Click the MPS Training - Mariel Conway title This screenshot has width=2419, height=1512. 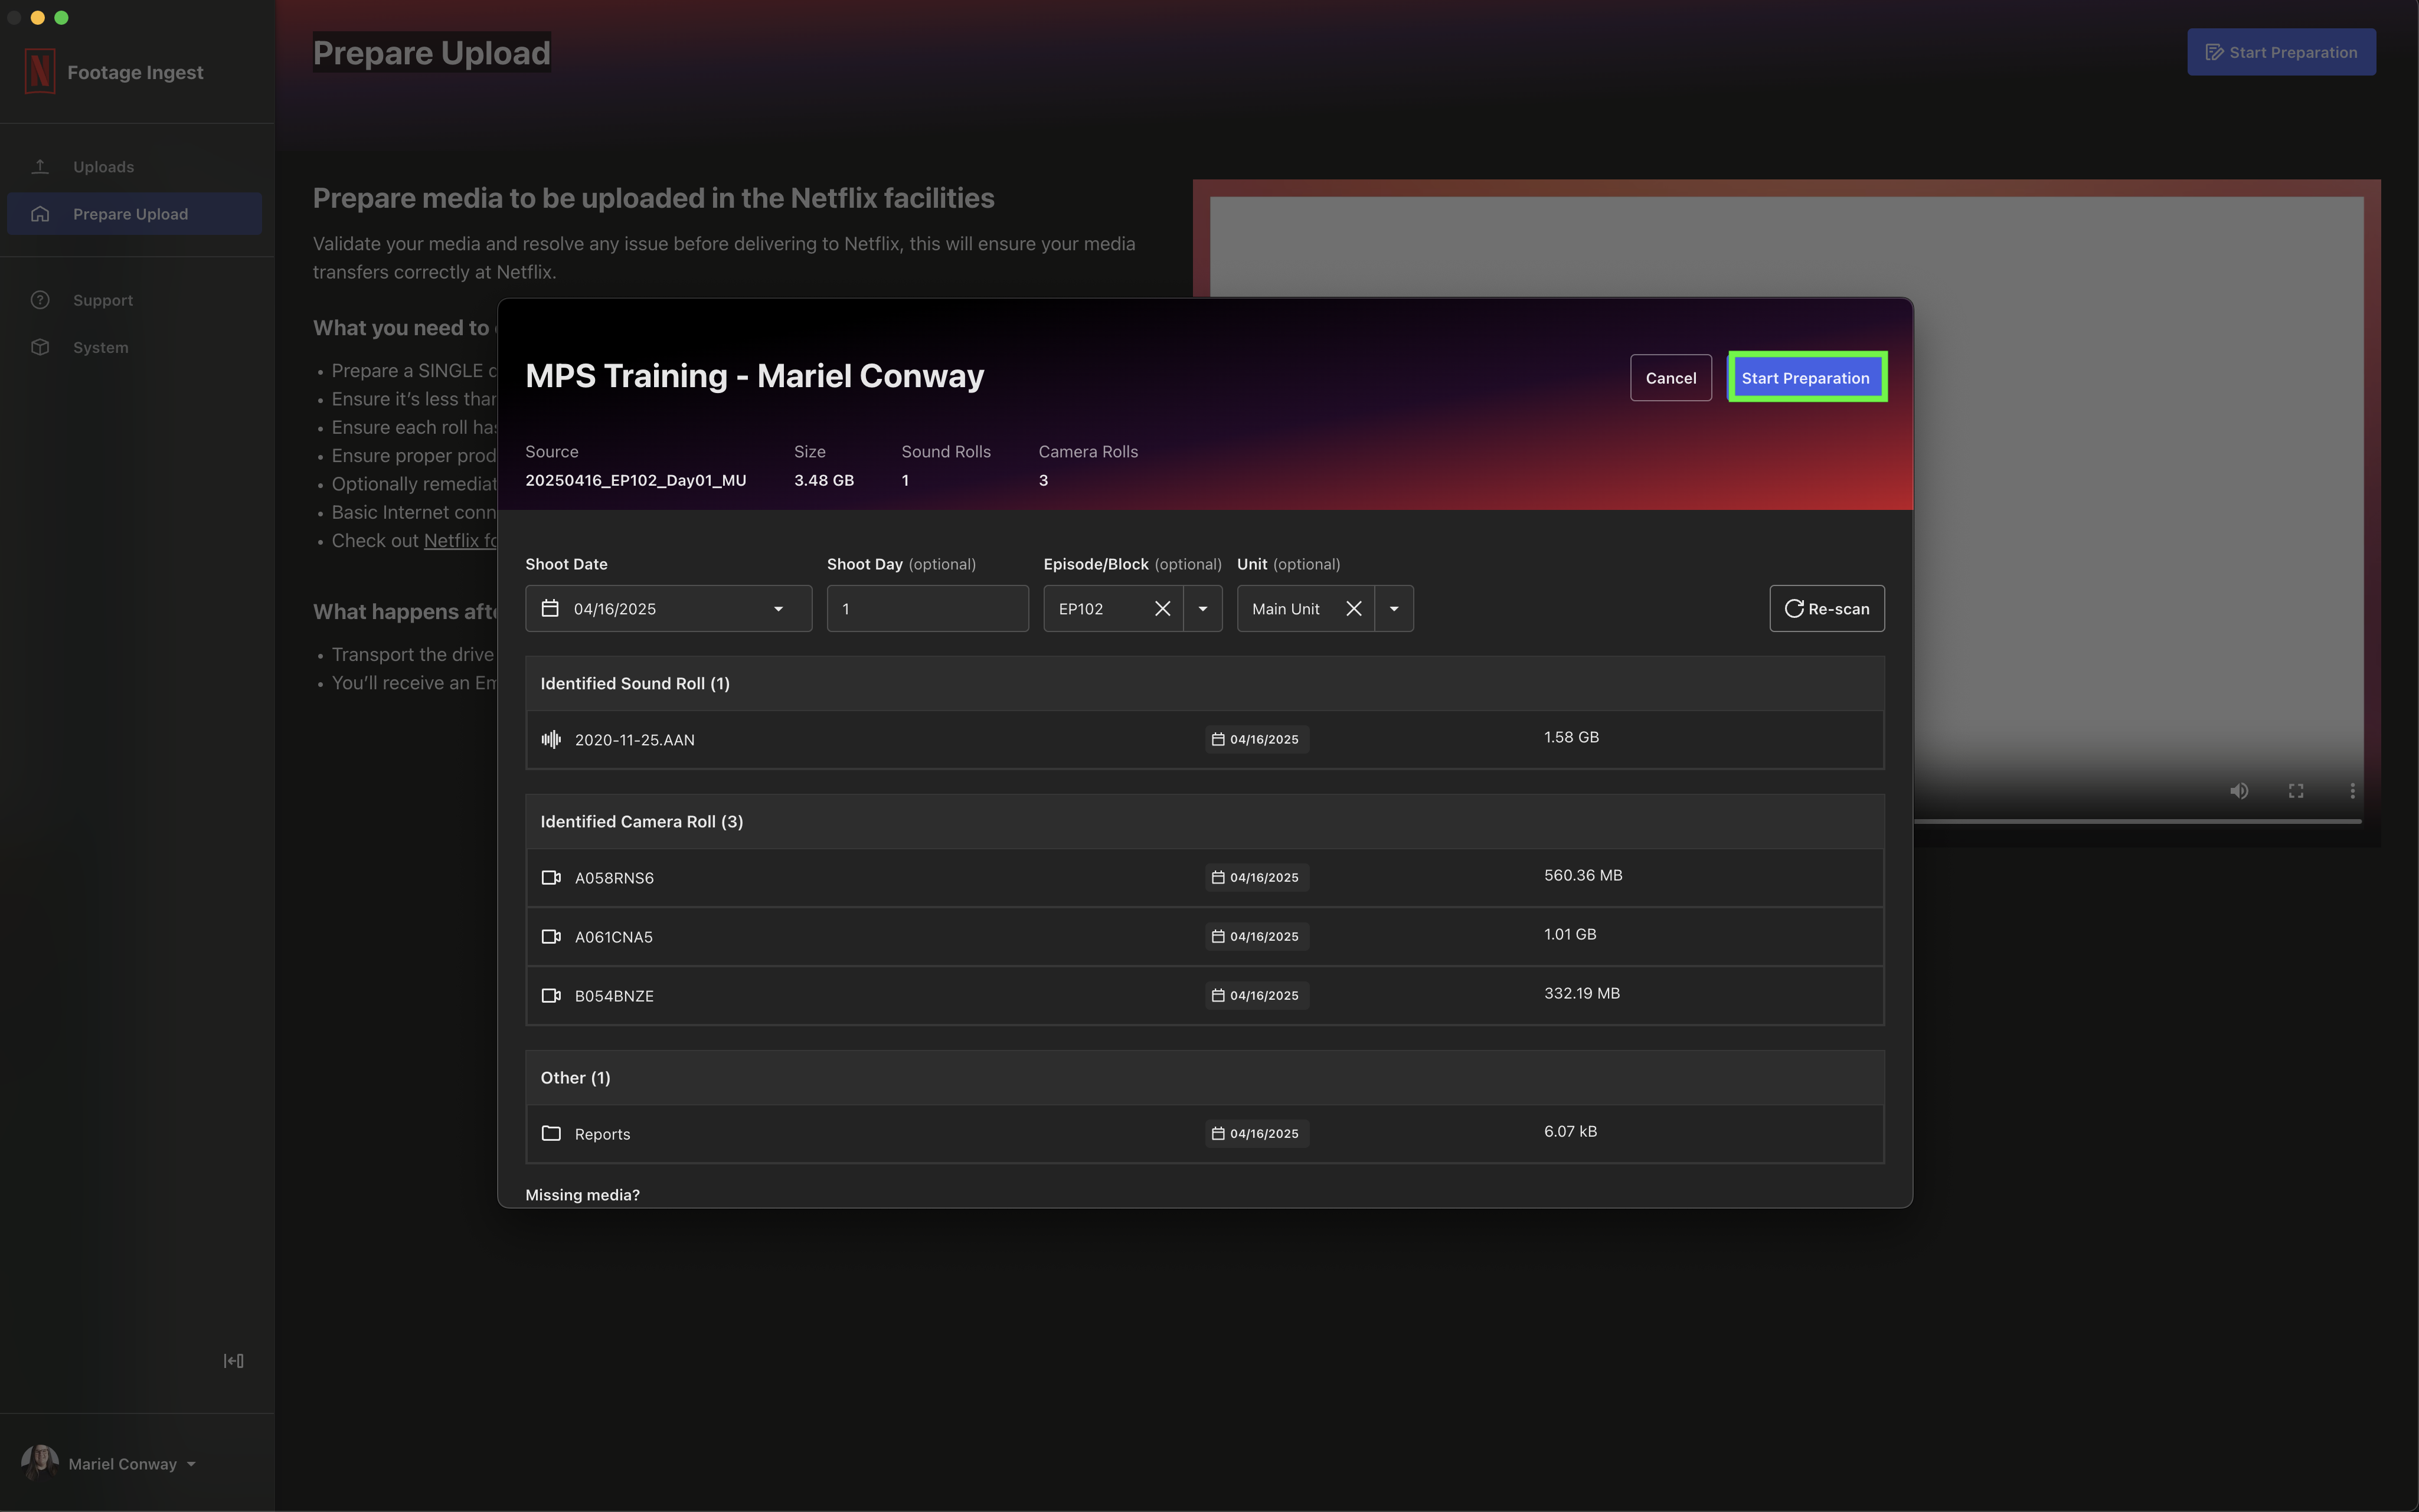point(755,375)
